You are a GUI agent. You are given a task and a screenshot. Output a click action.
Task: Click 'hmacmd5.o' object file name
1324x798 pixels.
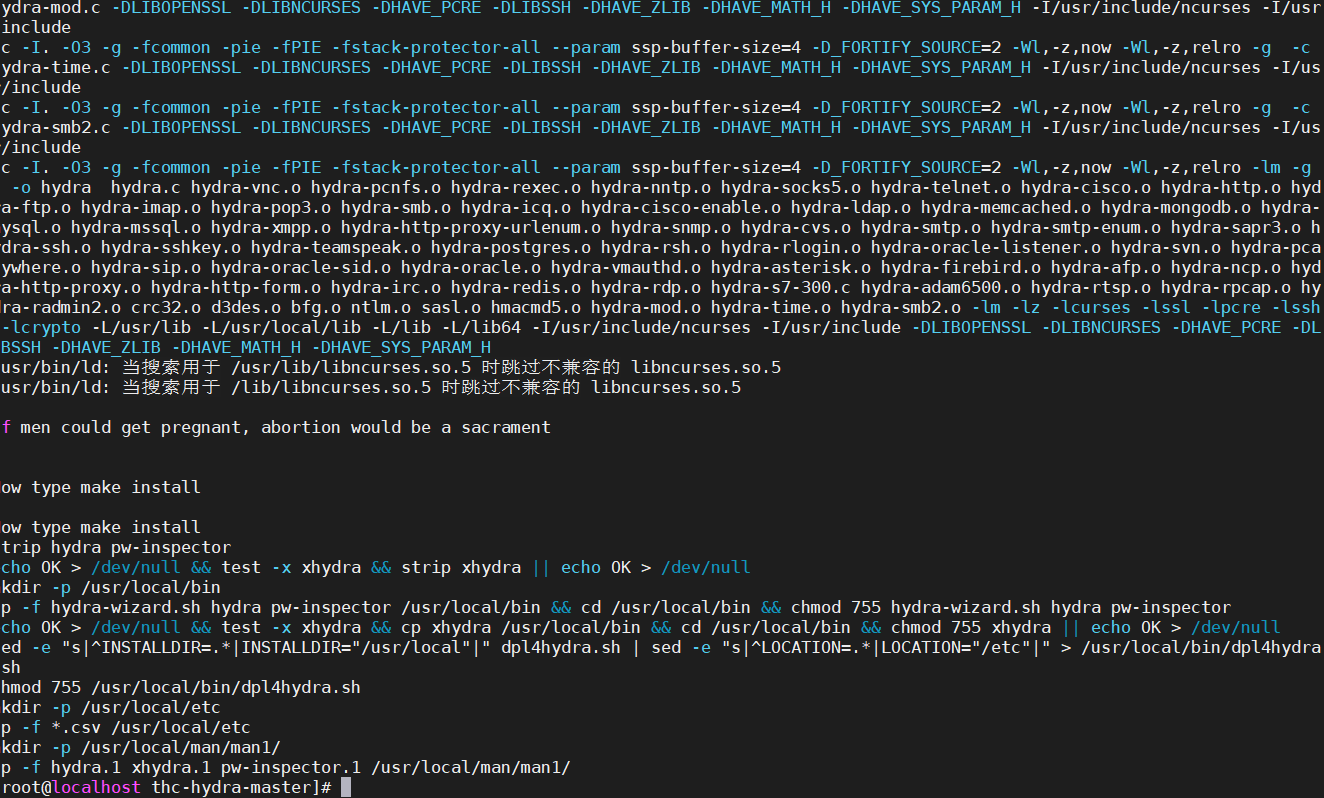point(536,308)
